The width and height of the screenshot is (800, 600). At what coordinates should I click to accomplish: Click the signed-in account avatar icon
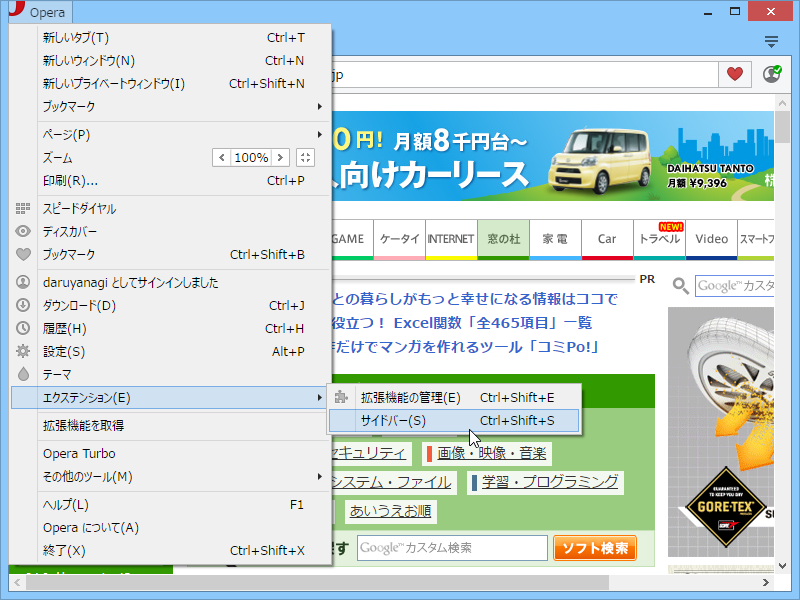click(x=22, y=282)
